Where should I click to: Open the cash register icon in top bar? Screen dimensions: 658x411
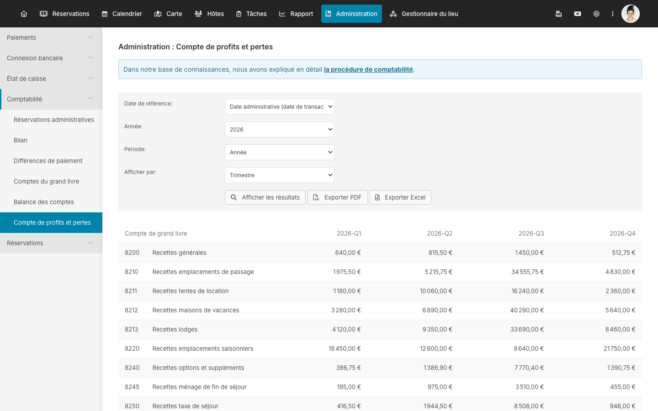tap(559, 14)
